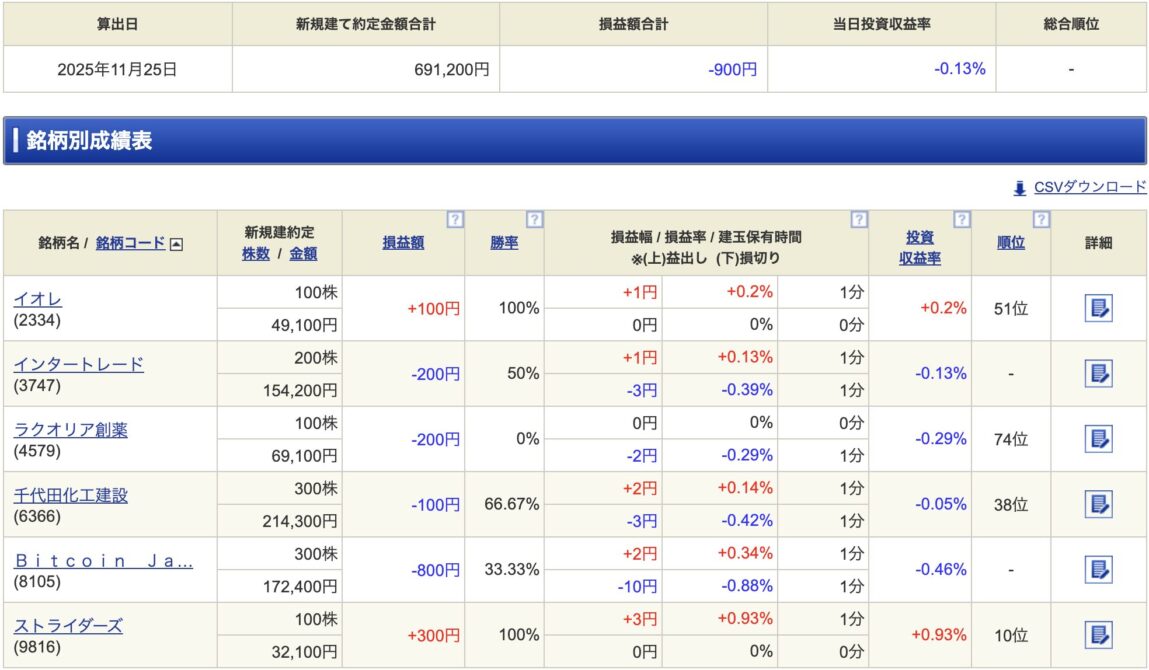Screen dimensions: 1149x670
Task: Sort table by 順位 column
Action: pos(1010,242)
